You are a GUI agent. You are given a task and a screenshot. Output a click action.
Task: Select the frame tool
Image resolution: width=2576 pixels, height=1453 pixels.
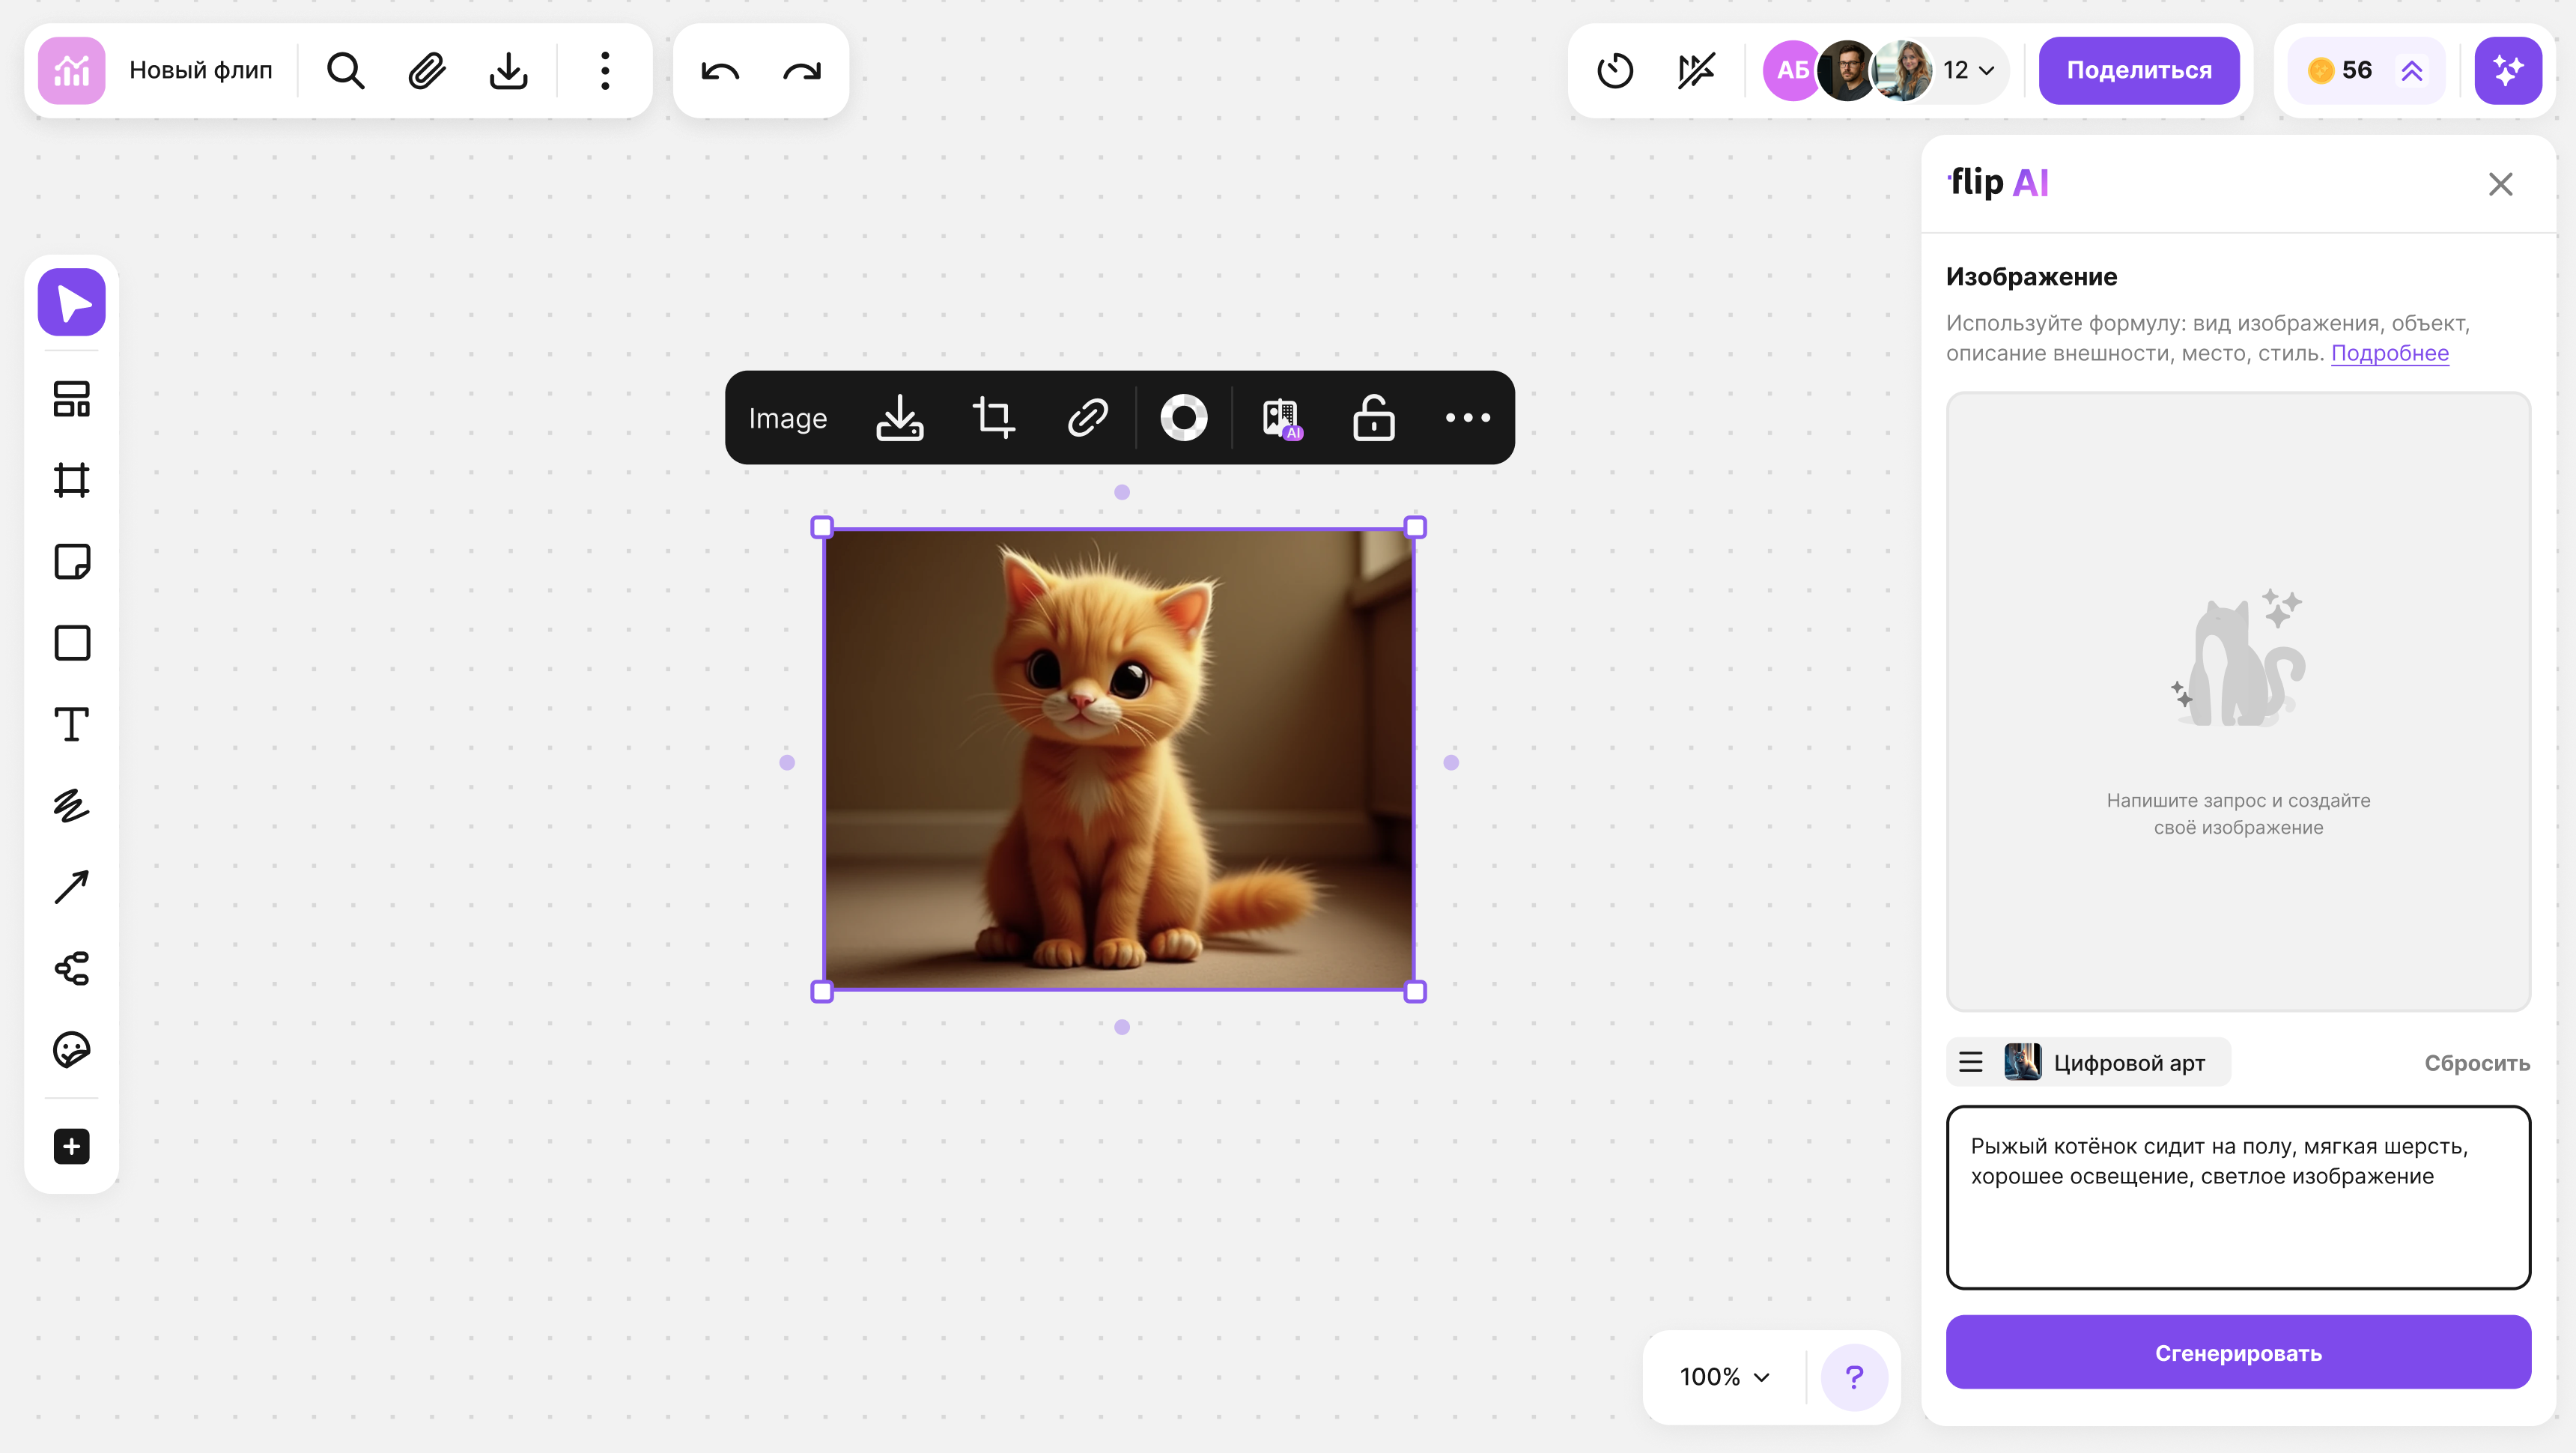[72, 480]
